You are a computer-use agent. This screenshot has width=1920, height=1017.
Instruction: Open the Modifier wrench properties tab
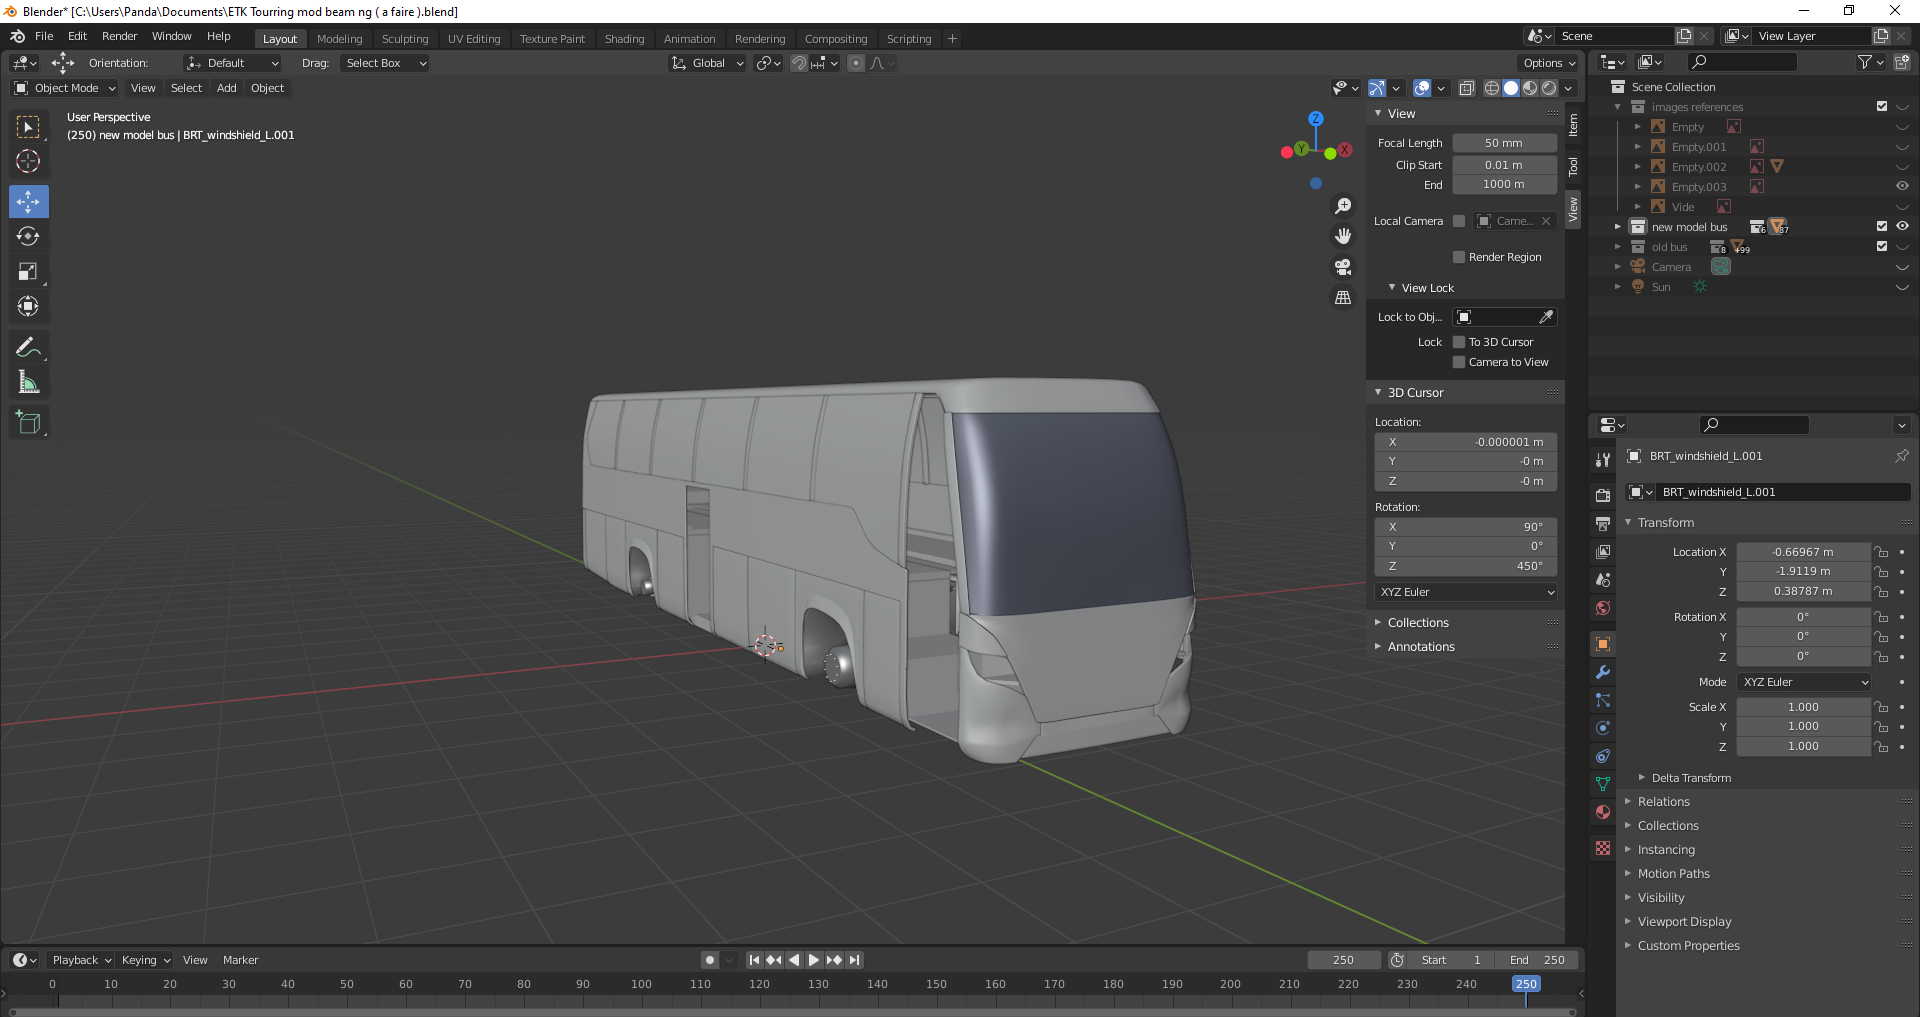click(1603, 672)
